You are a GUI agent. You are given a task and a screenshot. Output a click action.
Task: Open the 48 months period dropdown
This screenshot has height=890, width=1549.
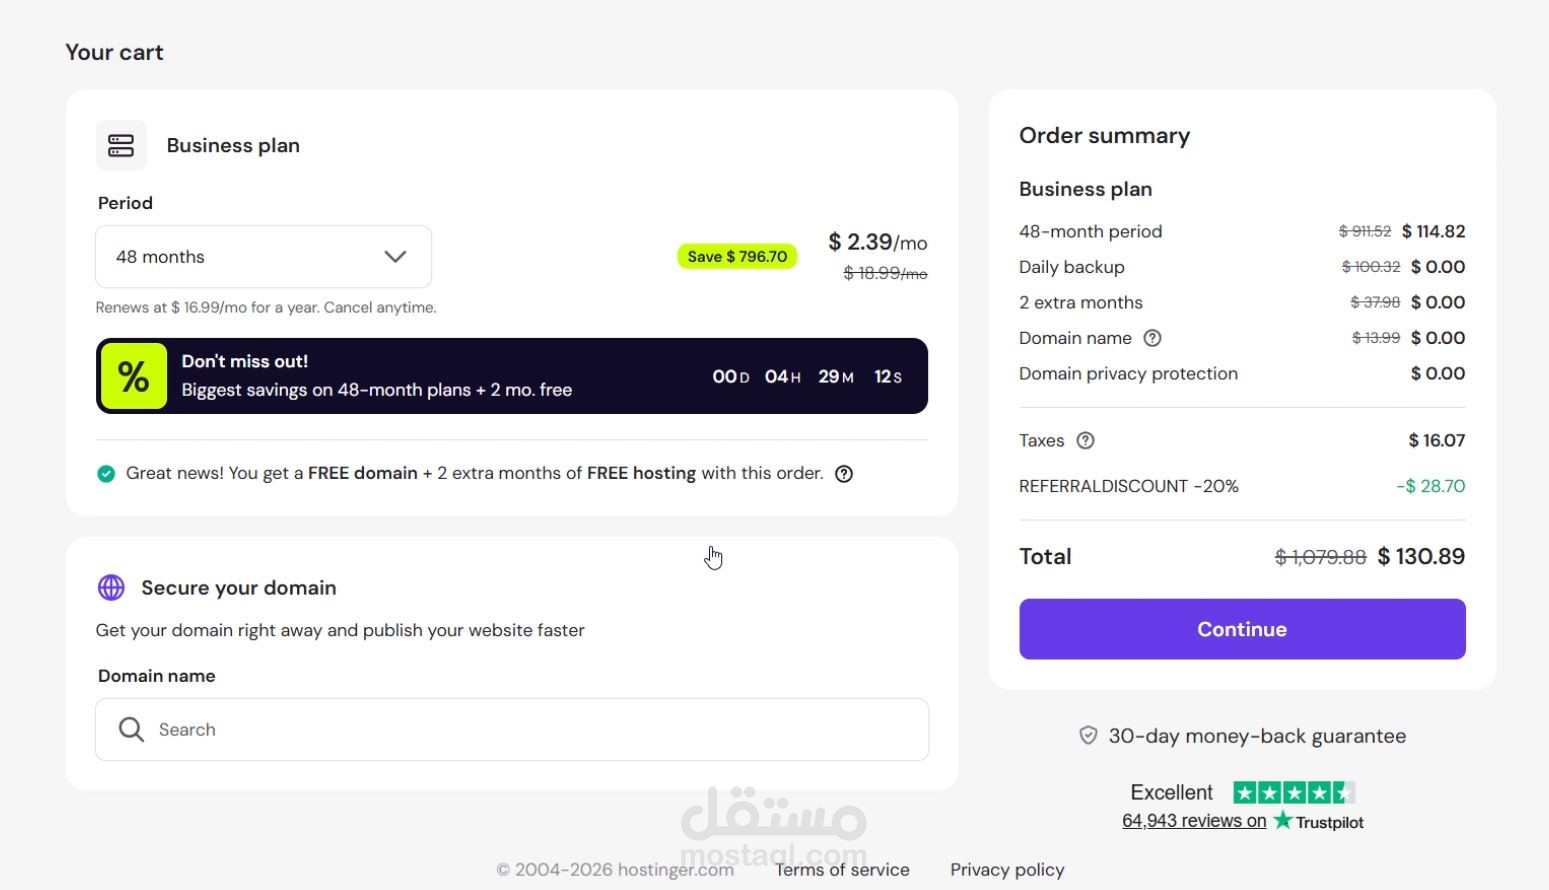point(263,257)
